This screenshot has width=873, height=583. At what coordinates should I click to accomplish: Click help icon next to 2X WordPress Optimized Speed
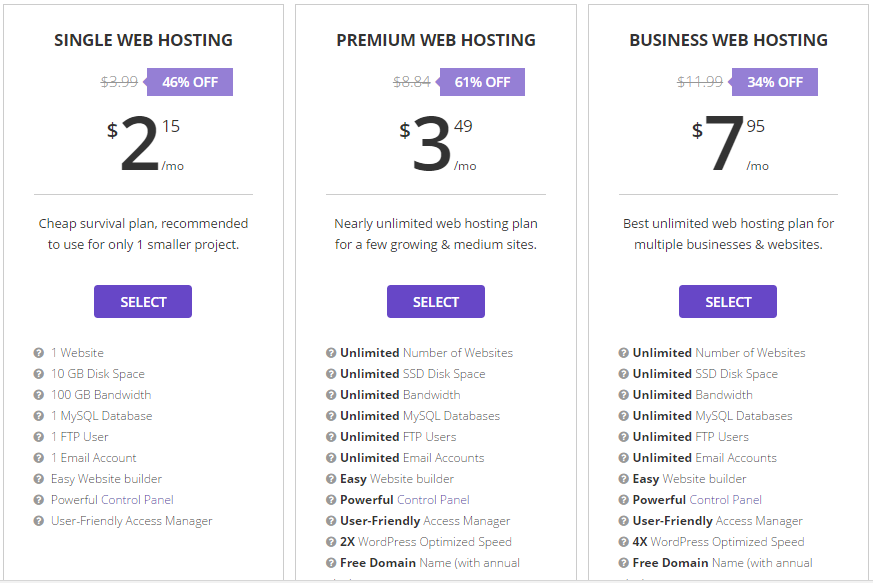pos(331,542)
